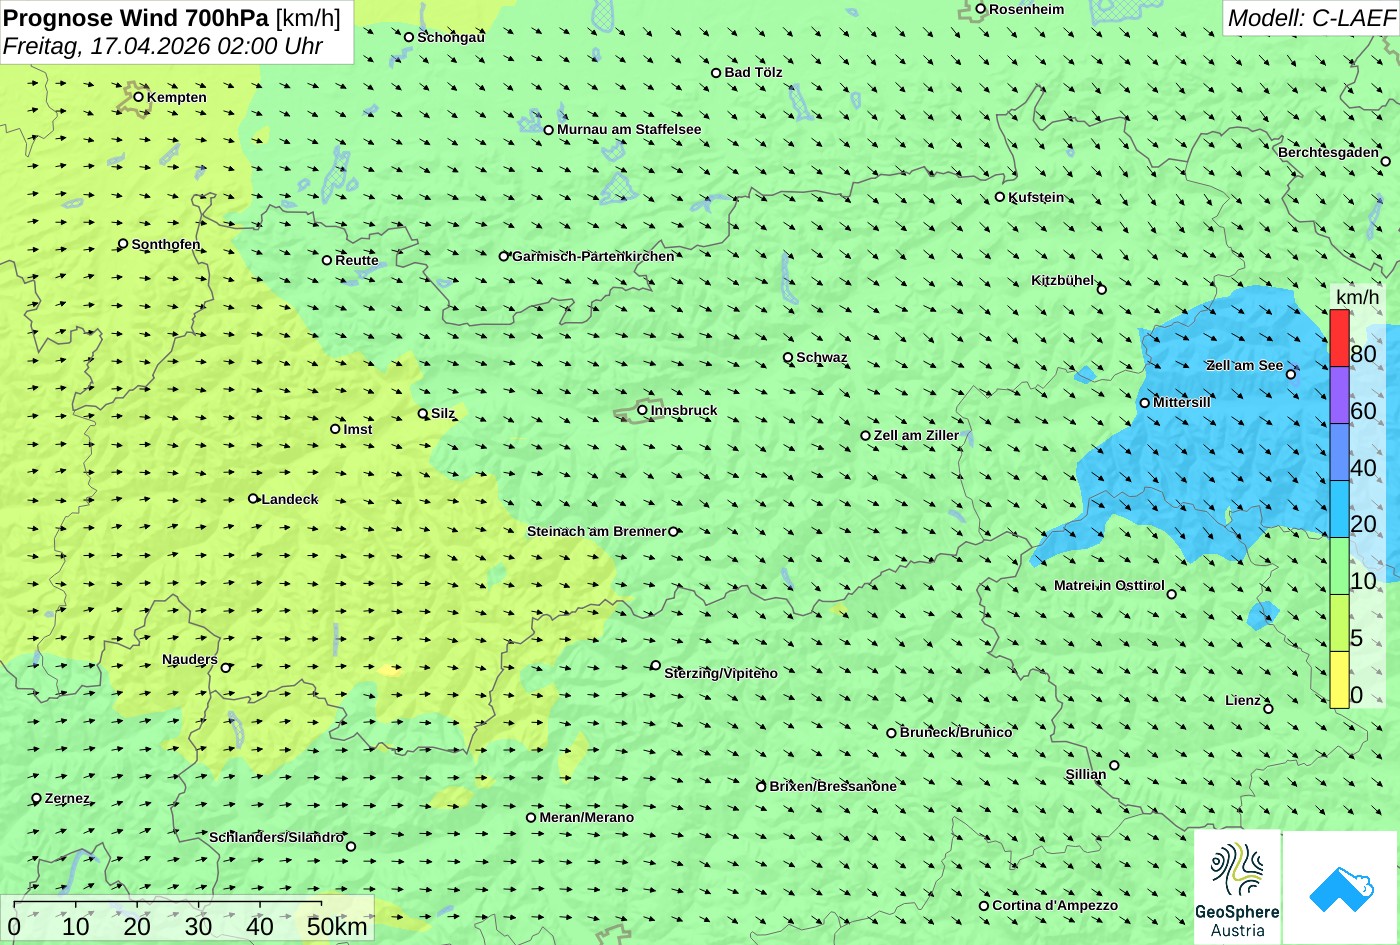Click the Cortina d'Ampezzo marker circle

coord(983,906)
